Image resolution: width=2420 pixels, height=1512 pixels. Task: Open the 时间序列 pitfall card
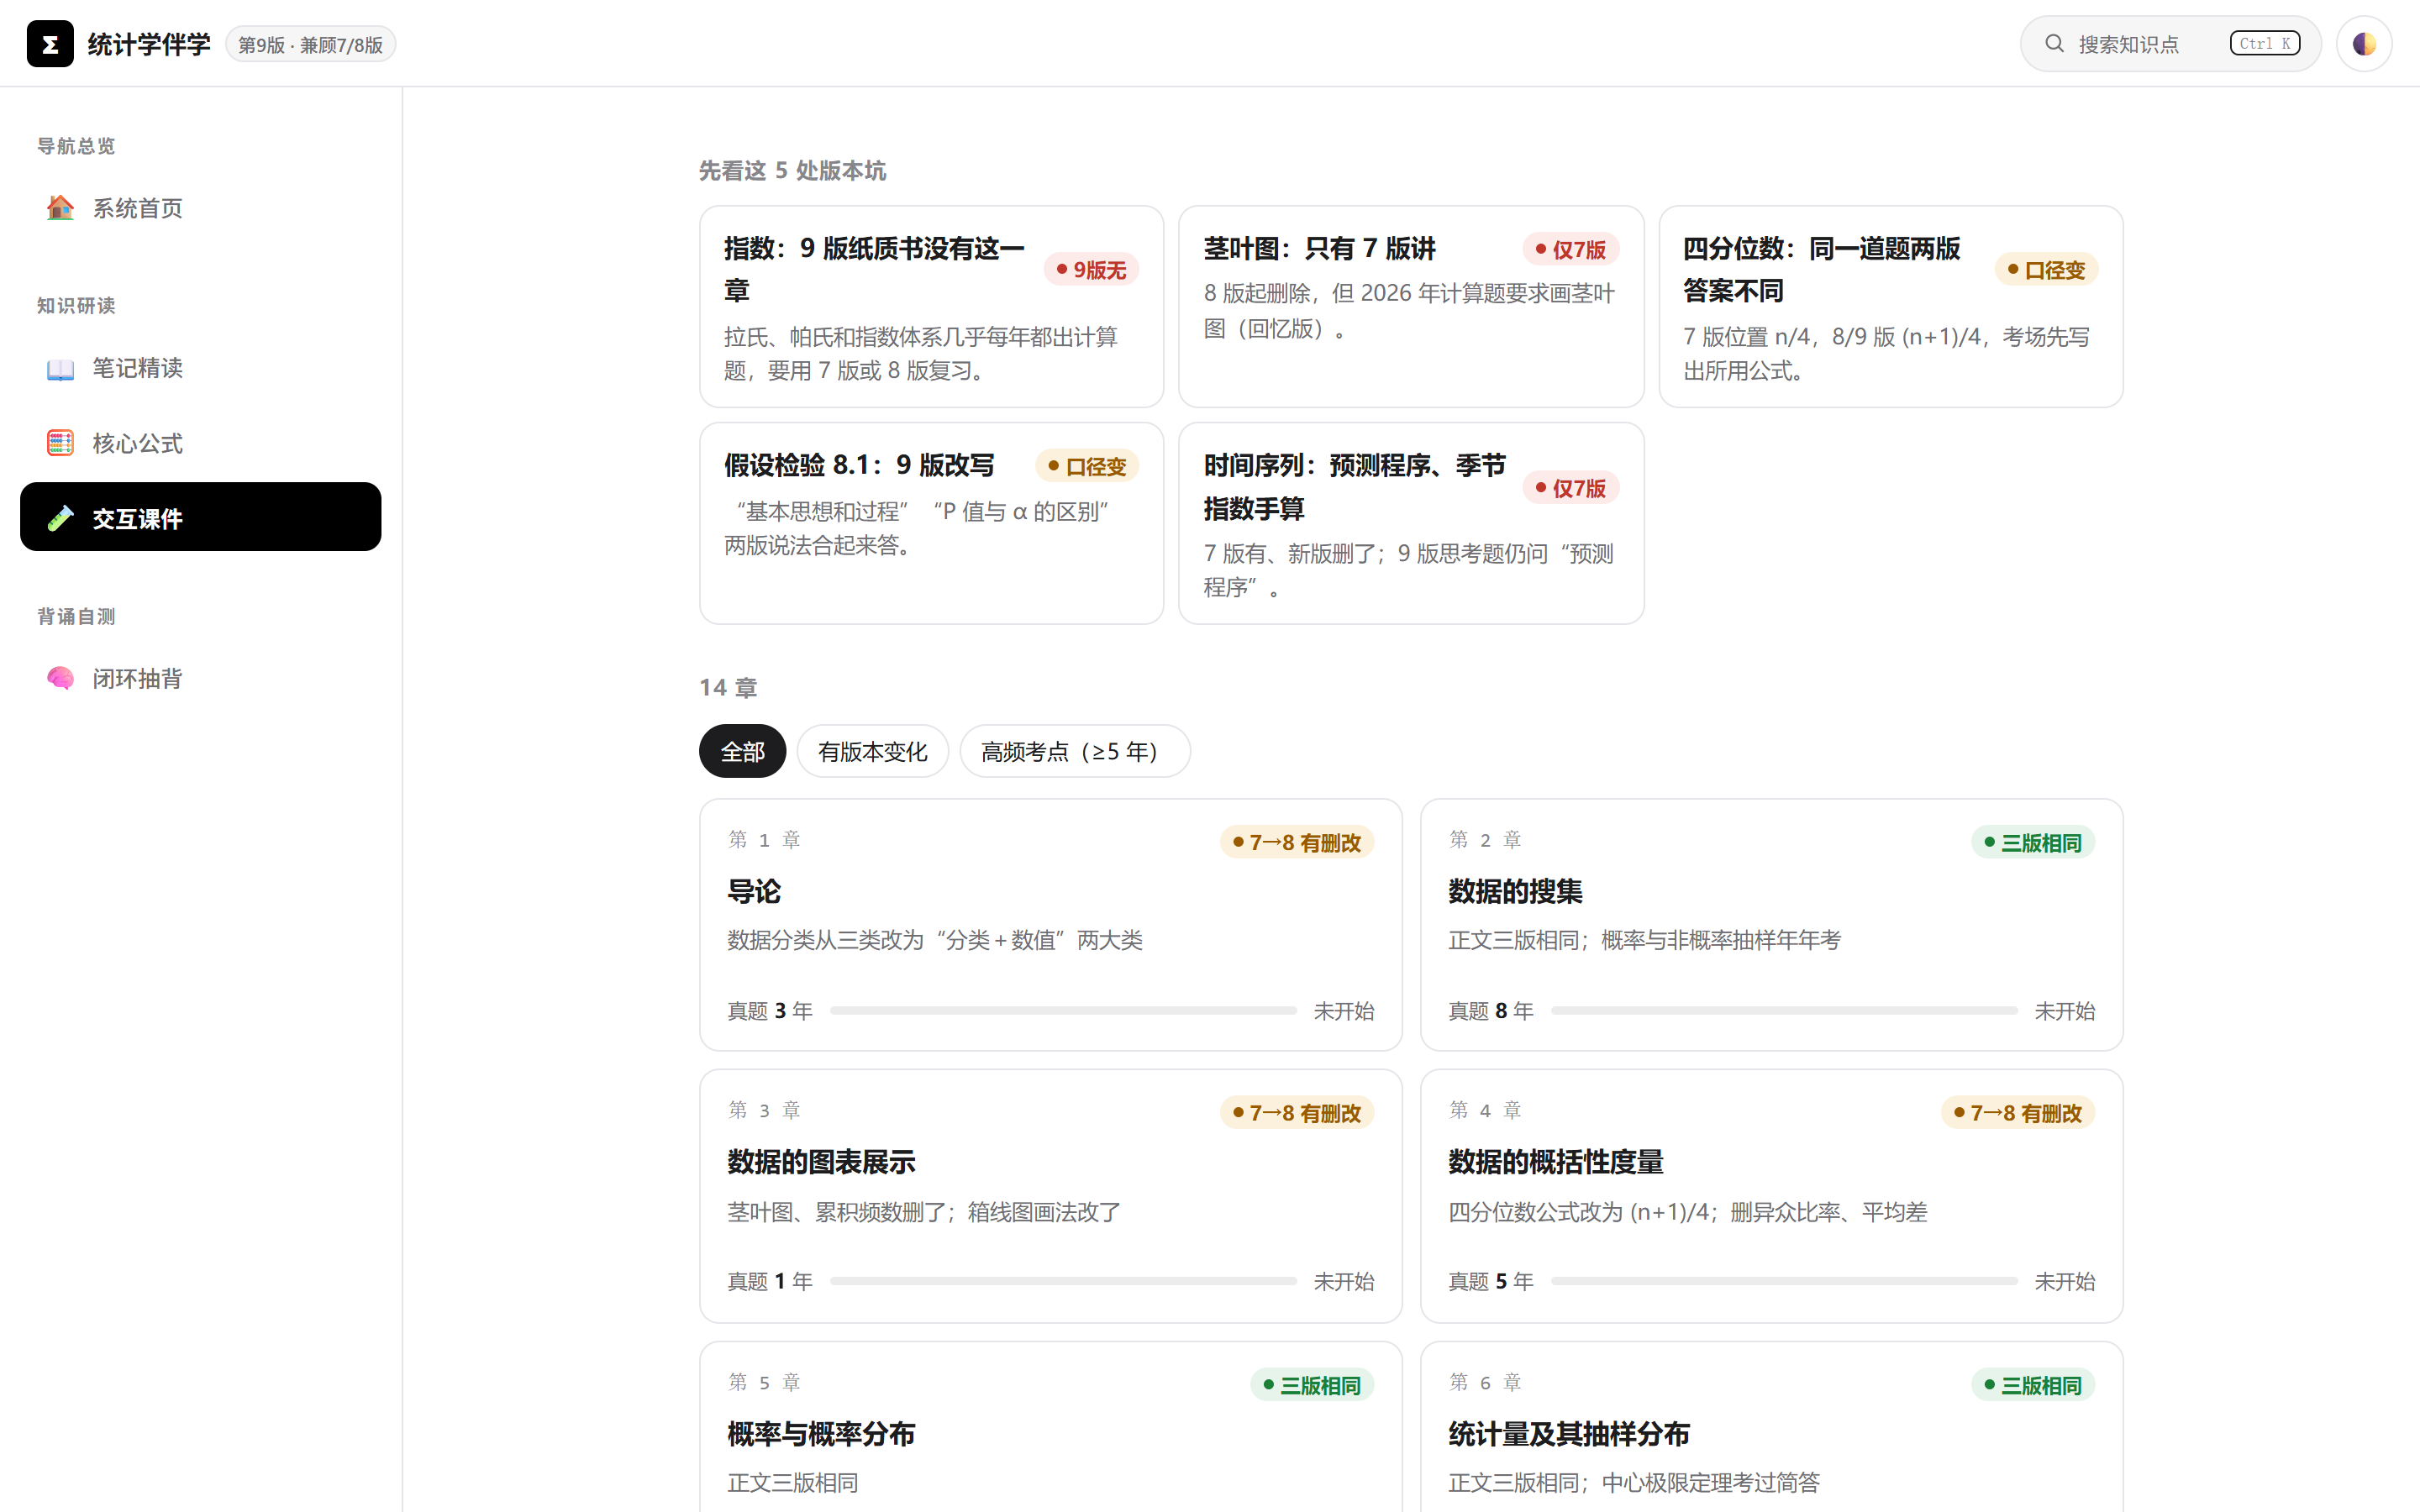pos(1411,523)
